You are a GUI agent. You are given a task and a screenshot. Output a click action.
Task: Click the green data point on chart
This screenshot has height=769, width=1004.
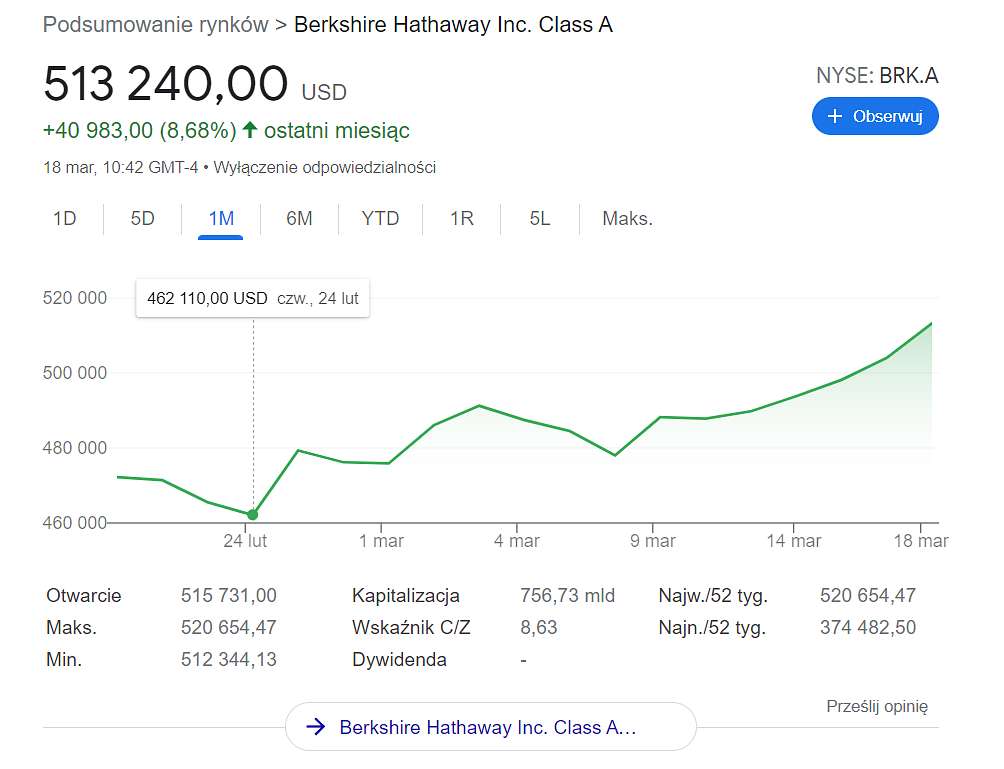coord(253,514)
